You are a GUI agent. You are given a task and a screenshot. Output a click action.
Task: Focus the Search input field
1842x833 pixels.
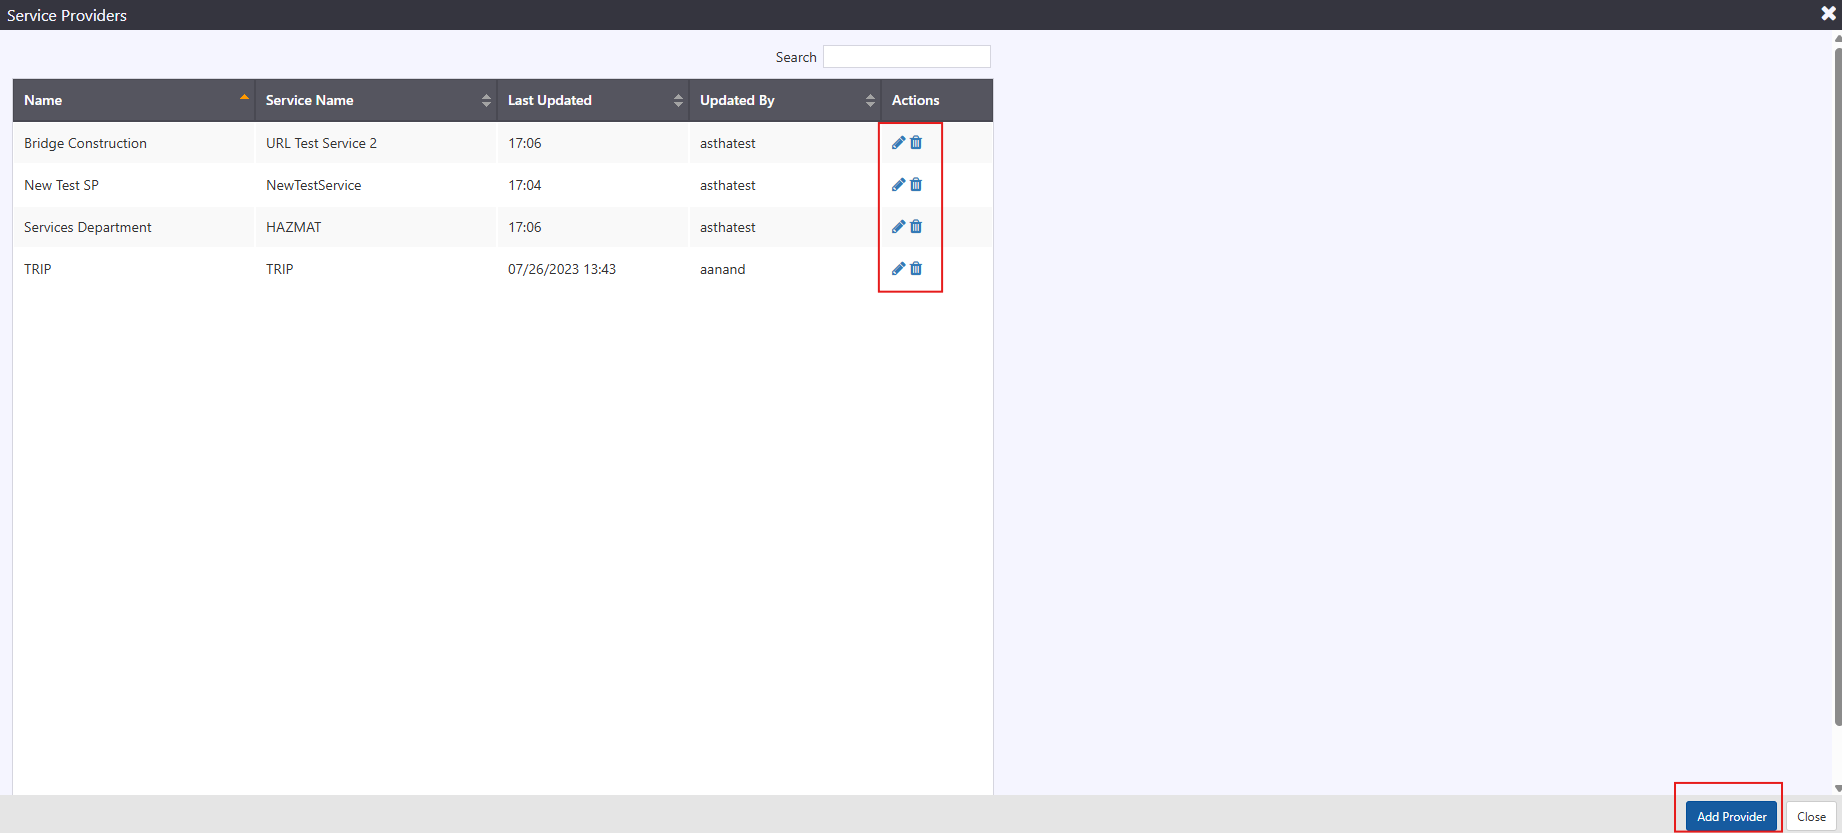(906, 57)
